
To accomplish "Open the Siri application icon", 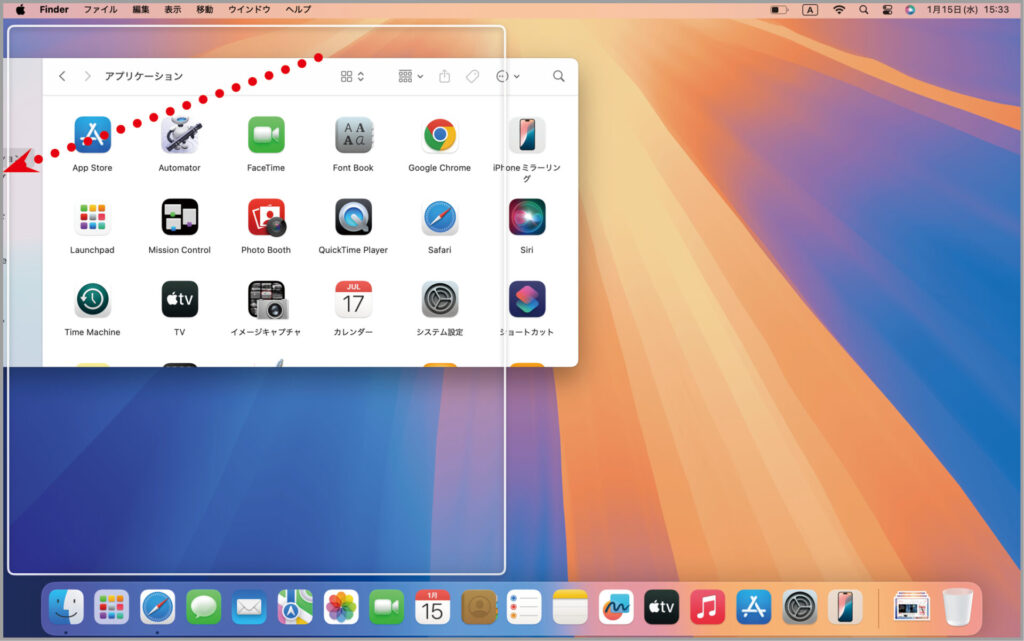I will click(527, 217).
